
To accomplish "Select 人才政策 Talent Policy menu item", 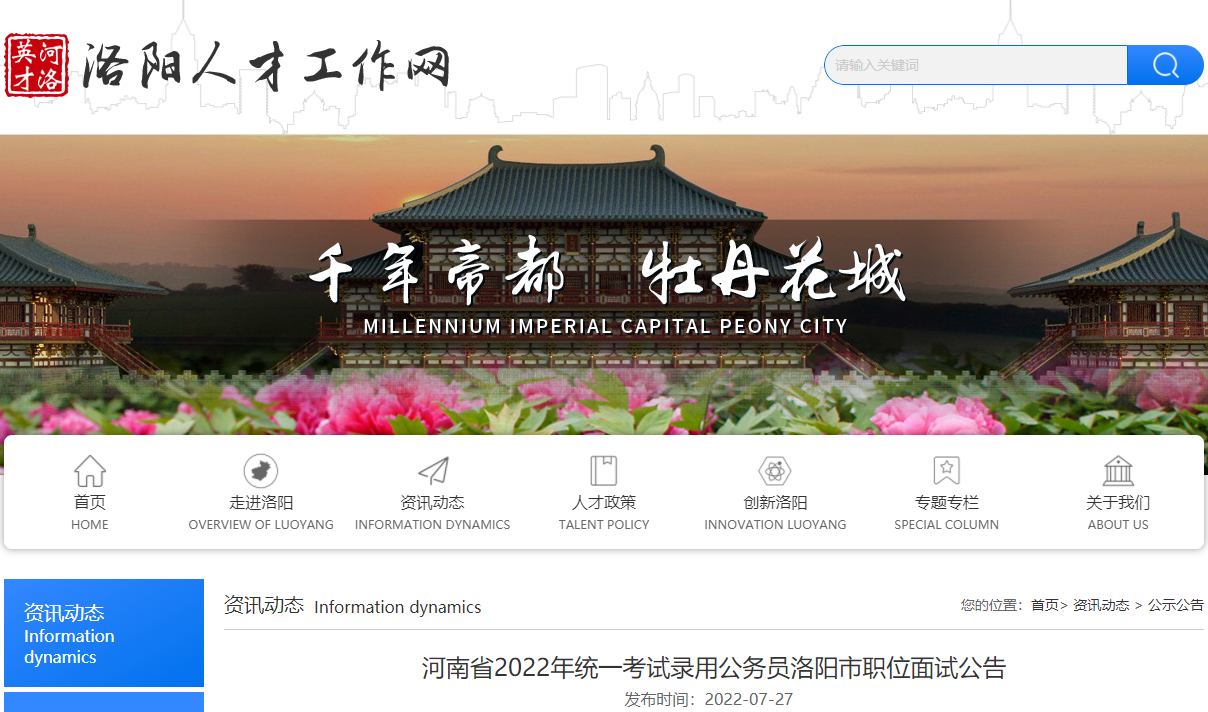I will (x=604, y=512).
